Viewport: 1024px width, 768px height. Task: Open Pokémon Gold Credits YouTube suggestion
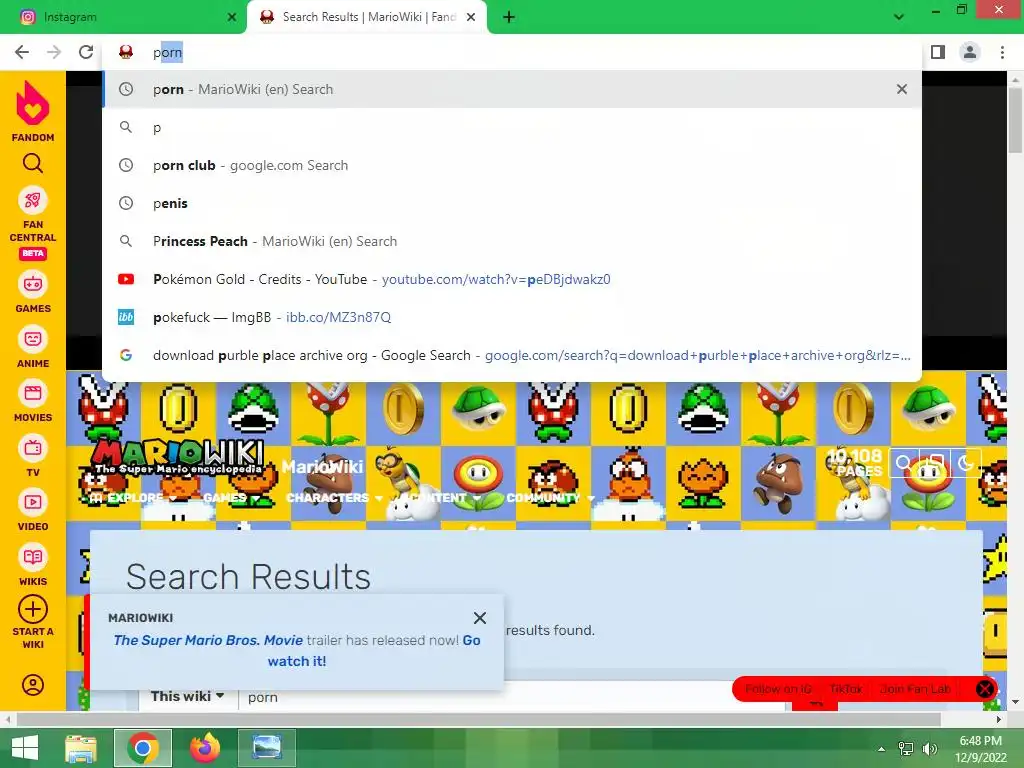[x=512, y=279]
